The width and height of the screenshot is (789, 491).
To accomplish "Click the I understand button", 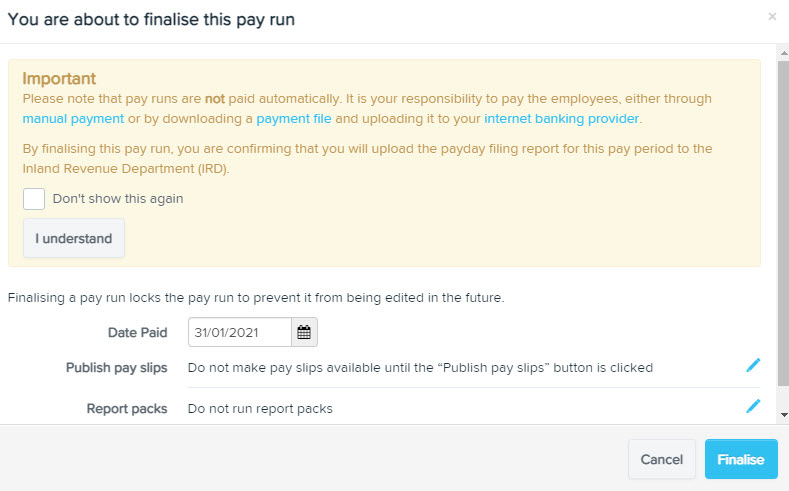I will (74, 238).
